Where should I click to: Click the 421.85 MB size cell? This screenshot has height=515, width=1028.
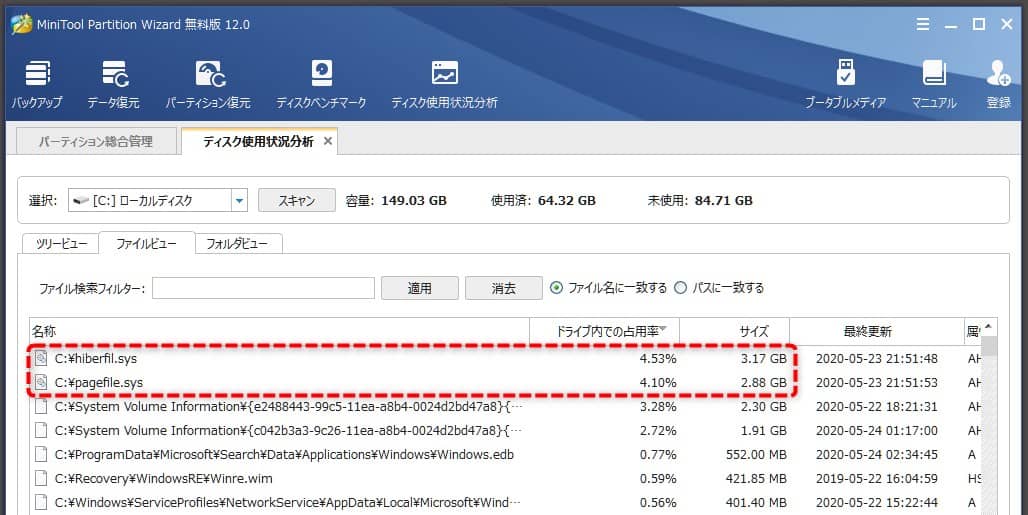click(756, 478)
